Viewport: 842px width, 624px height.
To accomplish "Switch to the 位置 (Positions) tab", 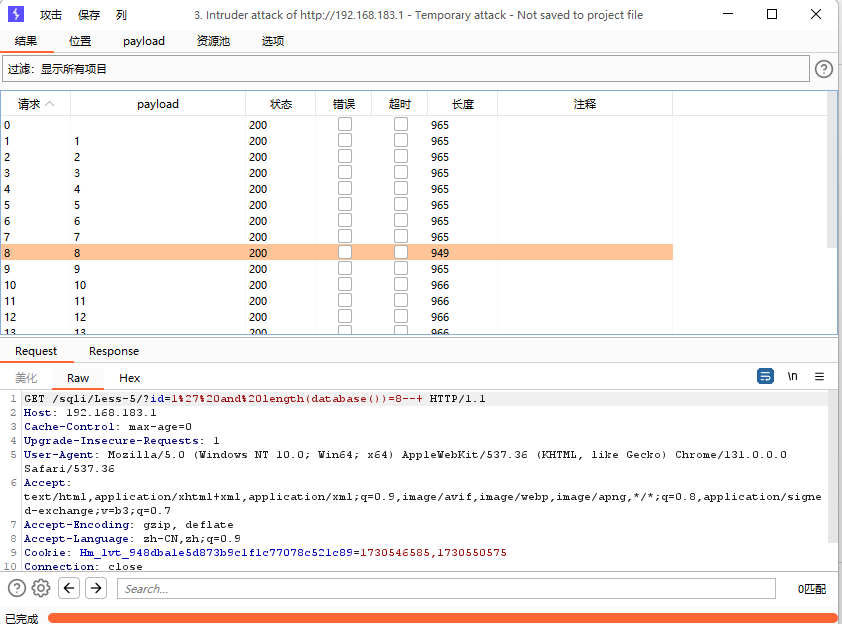I will point(80,41).
